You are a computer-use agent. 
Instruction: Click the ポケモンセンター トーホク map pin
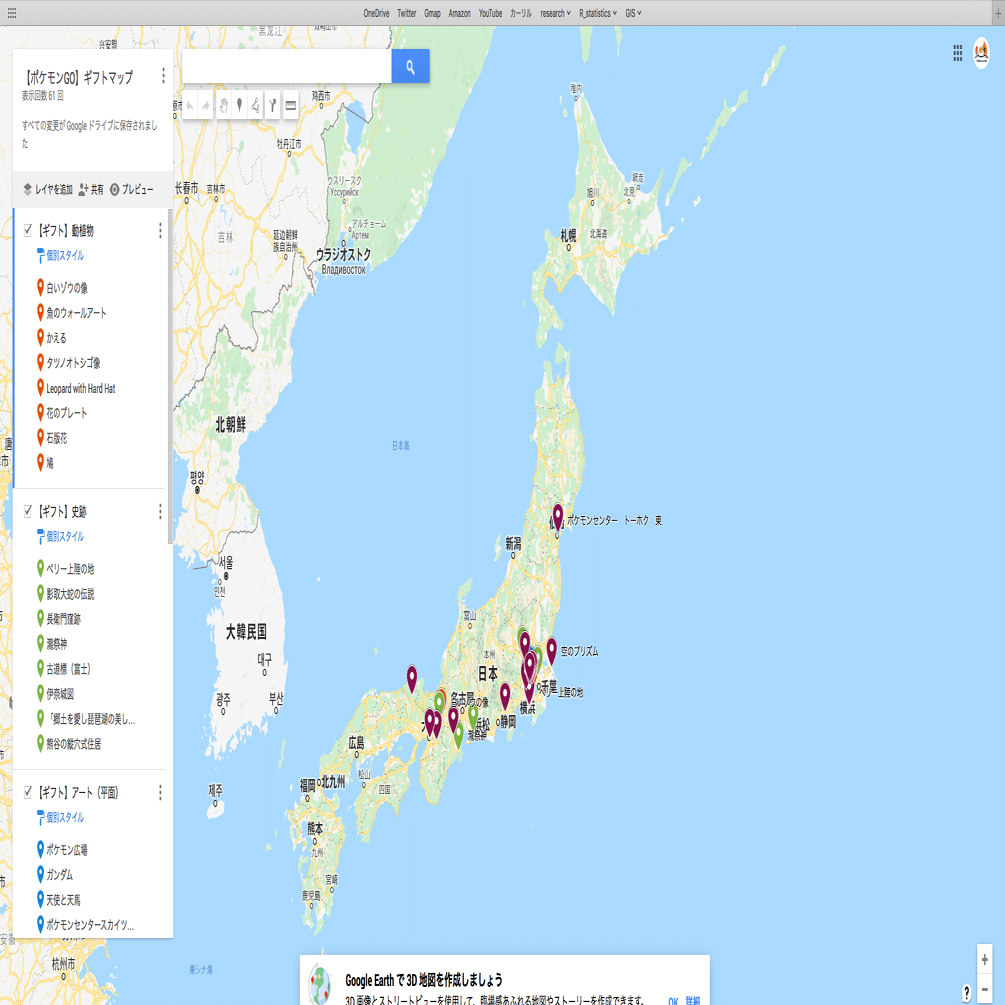pos(558,517)
